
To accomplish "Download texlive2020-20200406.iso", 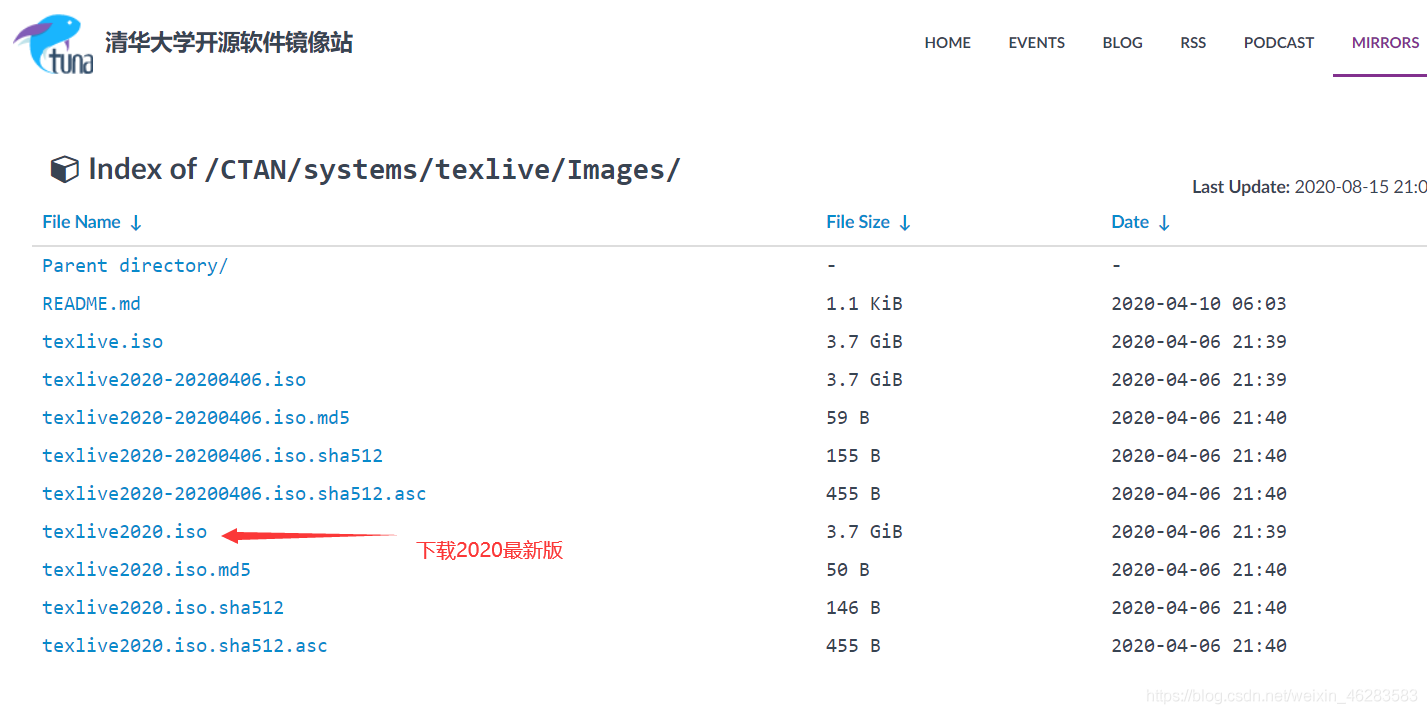I will [x=174, y=379].
